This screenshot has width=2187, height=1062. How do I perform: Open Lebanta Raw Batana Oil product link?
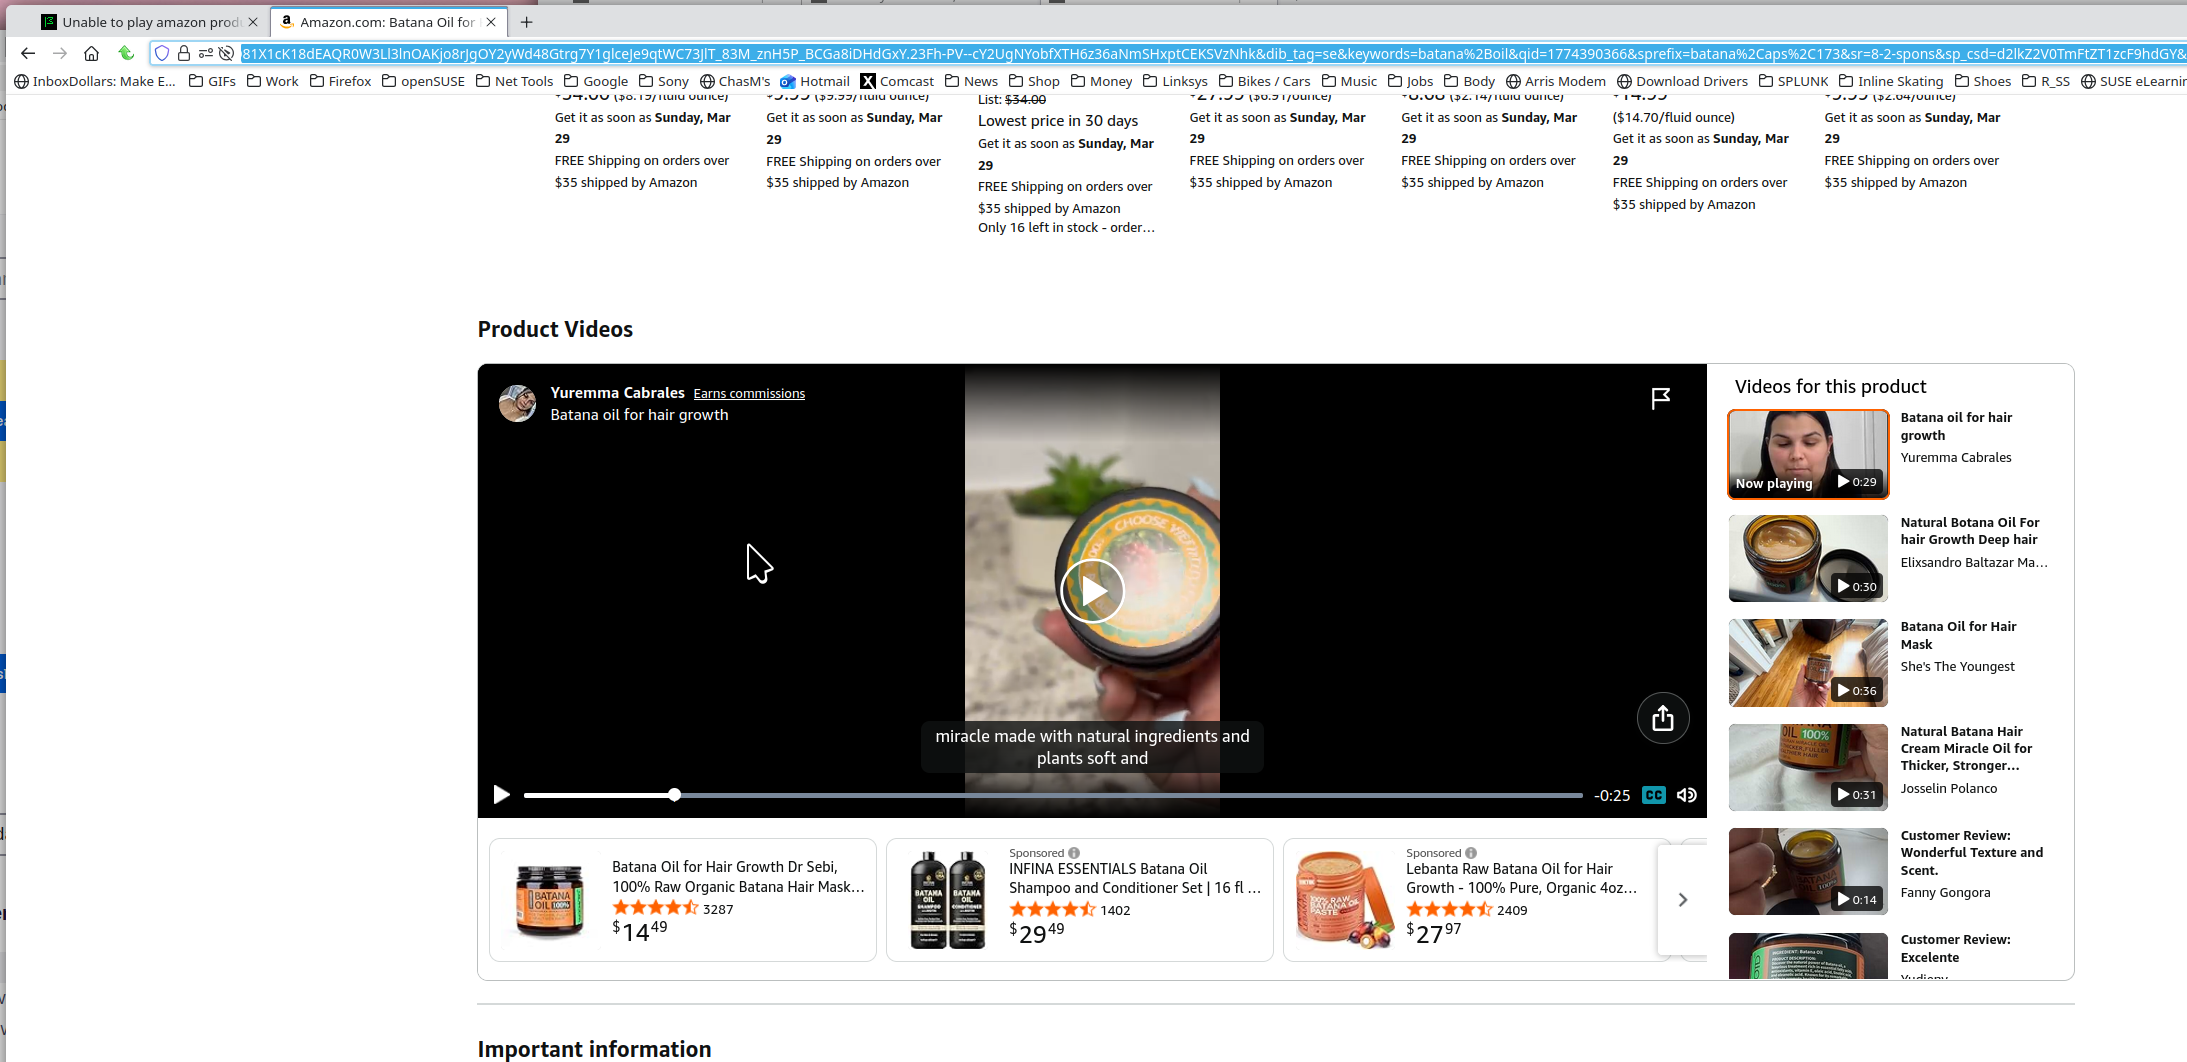(x=1522, y=878)
